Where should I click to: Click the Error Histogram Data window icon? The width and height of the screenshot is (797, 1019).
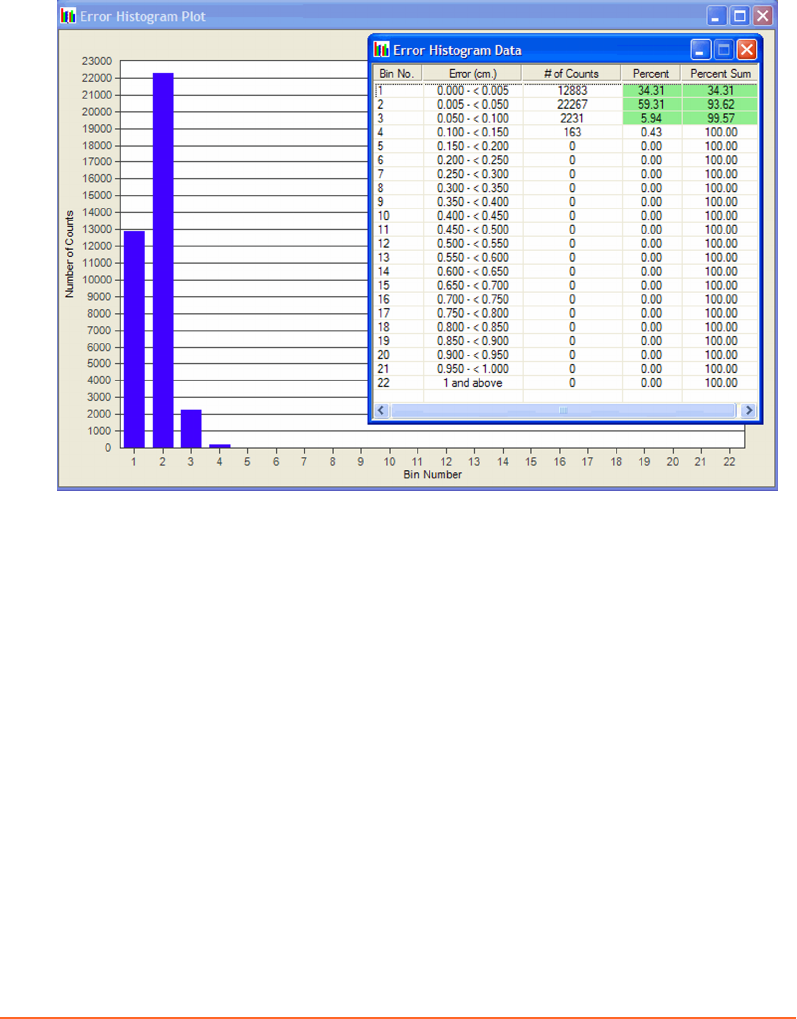[382, 50]
